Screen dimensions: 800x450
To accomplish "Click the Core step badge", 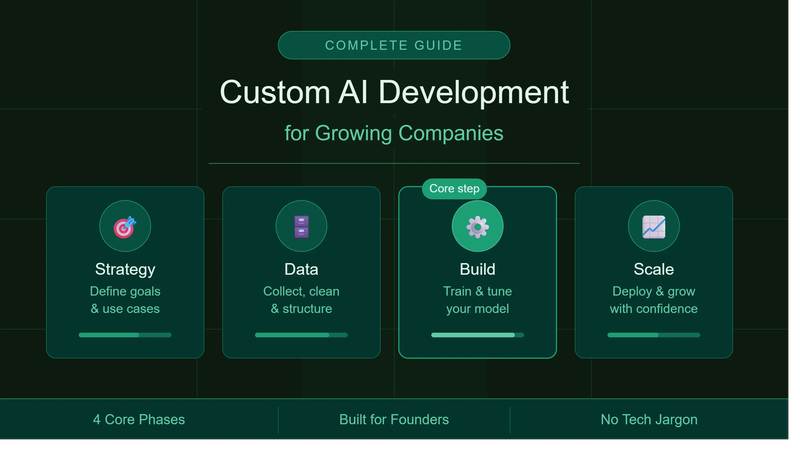I will (454, 188).
